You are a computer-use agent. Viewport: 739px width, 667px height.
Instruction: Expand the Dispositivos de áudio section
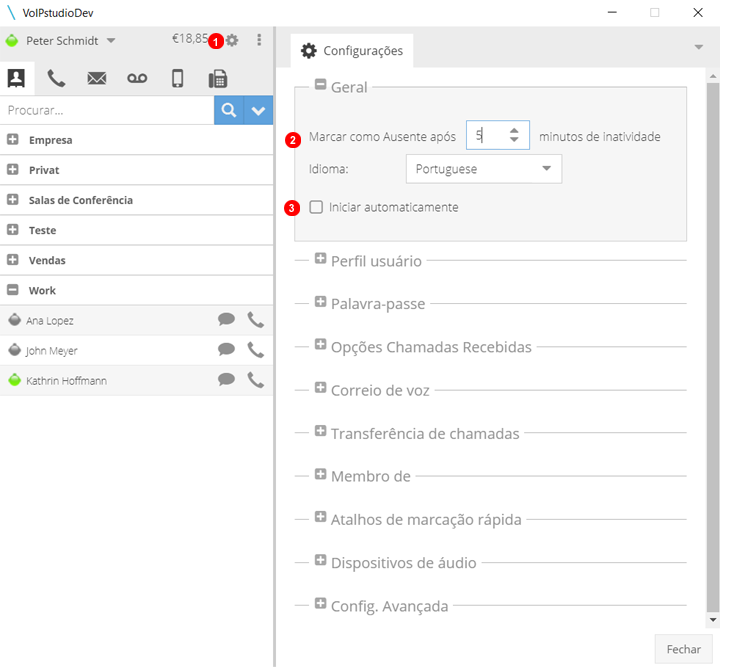320,560
